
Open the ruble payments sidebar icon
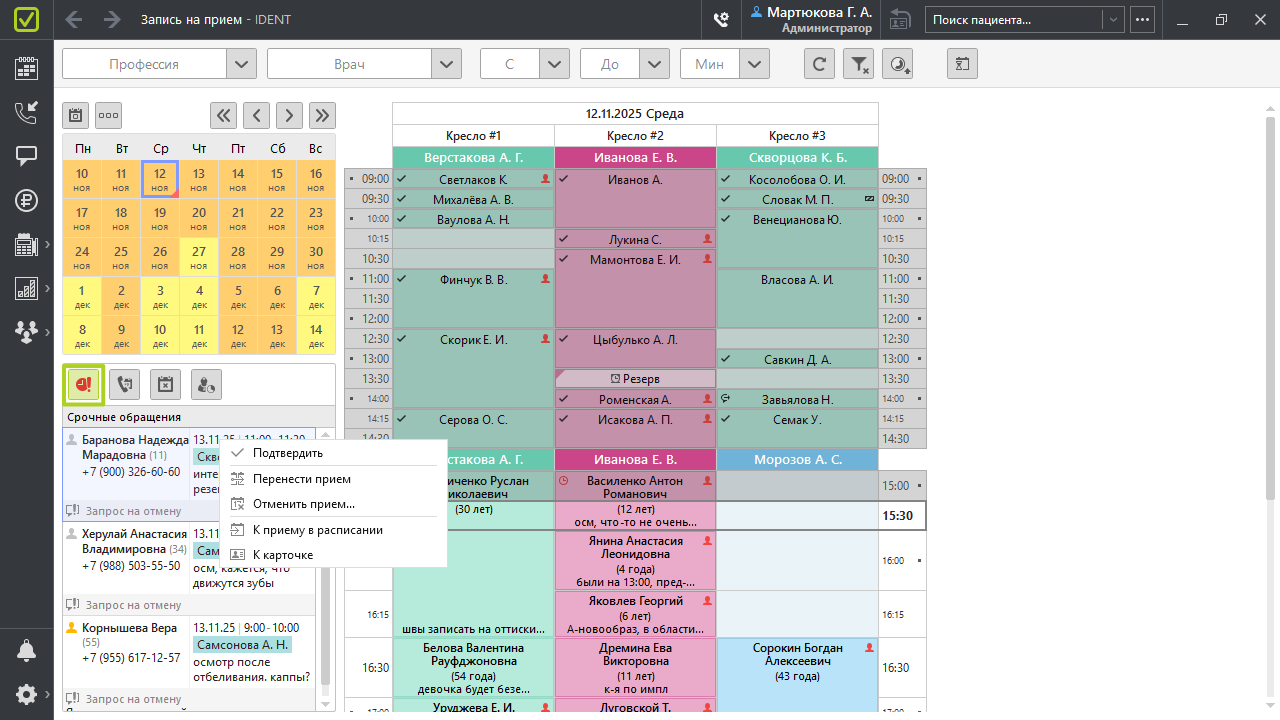26,200
